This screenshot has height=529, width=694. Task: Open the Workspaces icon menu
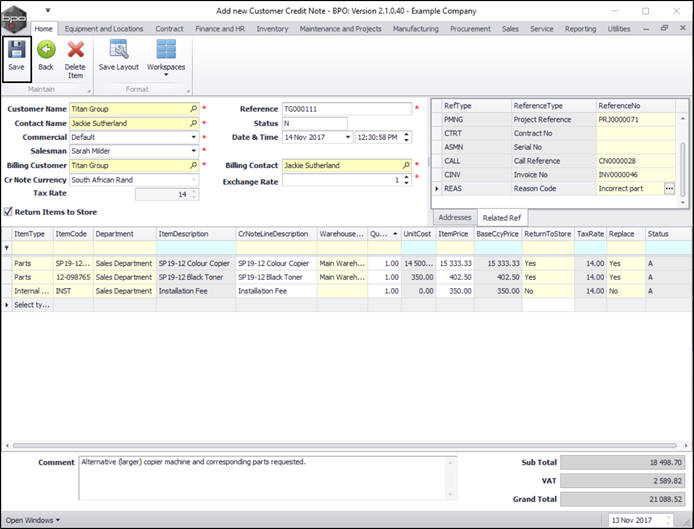click(166, 49)
